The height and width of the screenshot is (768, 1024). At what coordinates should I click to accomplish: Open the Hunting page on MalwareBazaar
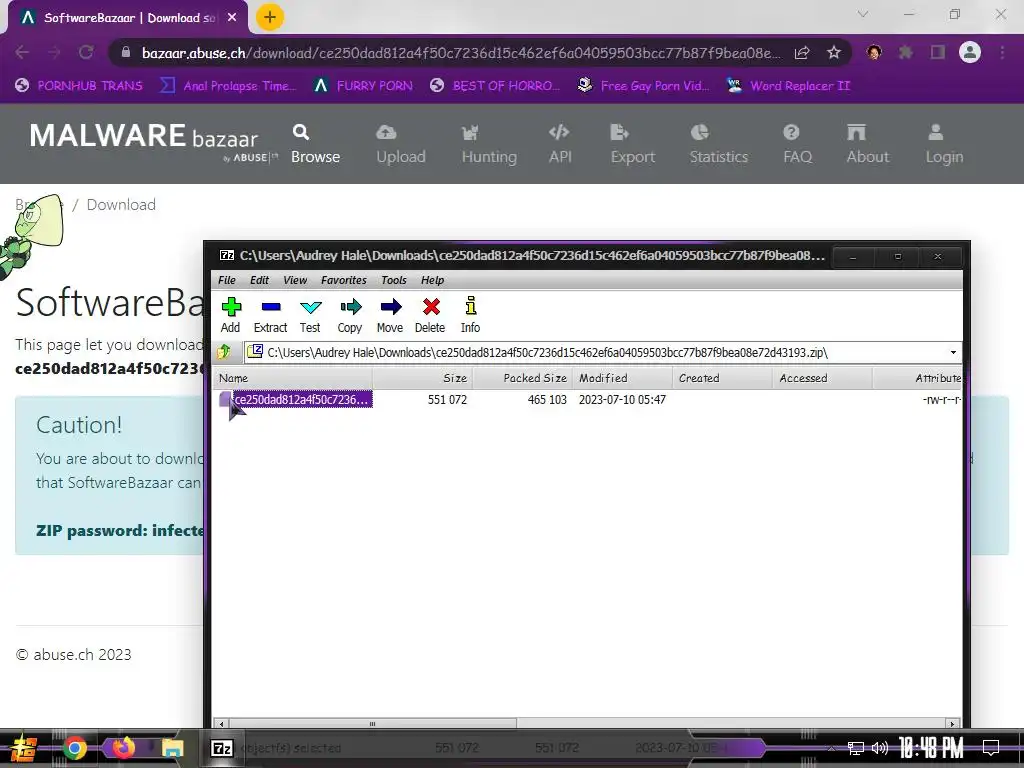[489, 144]
